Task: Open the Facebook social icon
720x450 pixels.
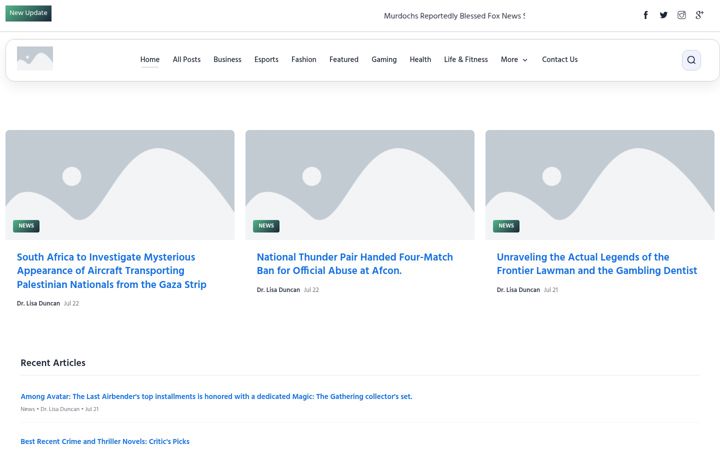Action: coord(646,15)
